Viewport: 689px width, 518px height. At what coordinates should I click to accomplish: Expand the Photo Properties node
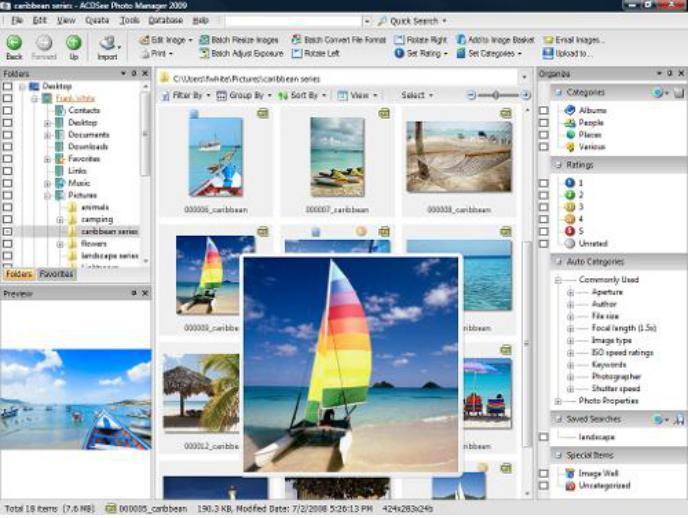click(558, 401)
